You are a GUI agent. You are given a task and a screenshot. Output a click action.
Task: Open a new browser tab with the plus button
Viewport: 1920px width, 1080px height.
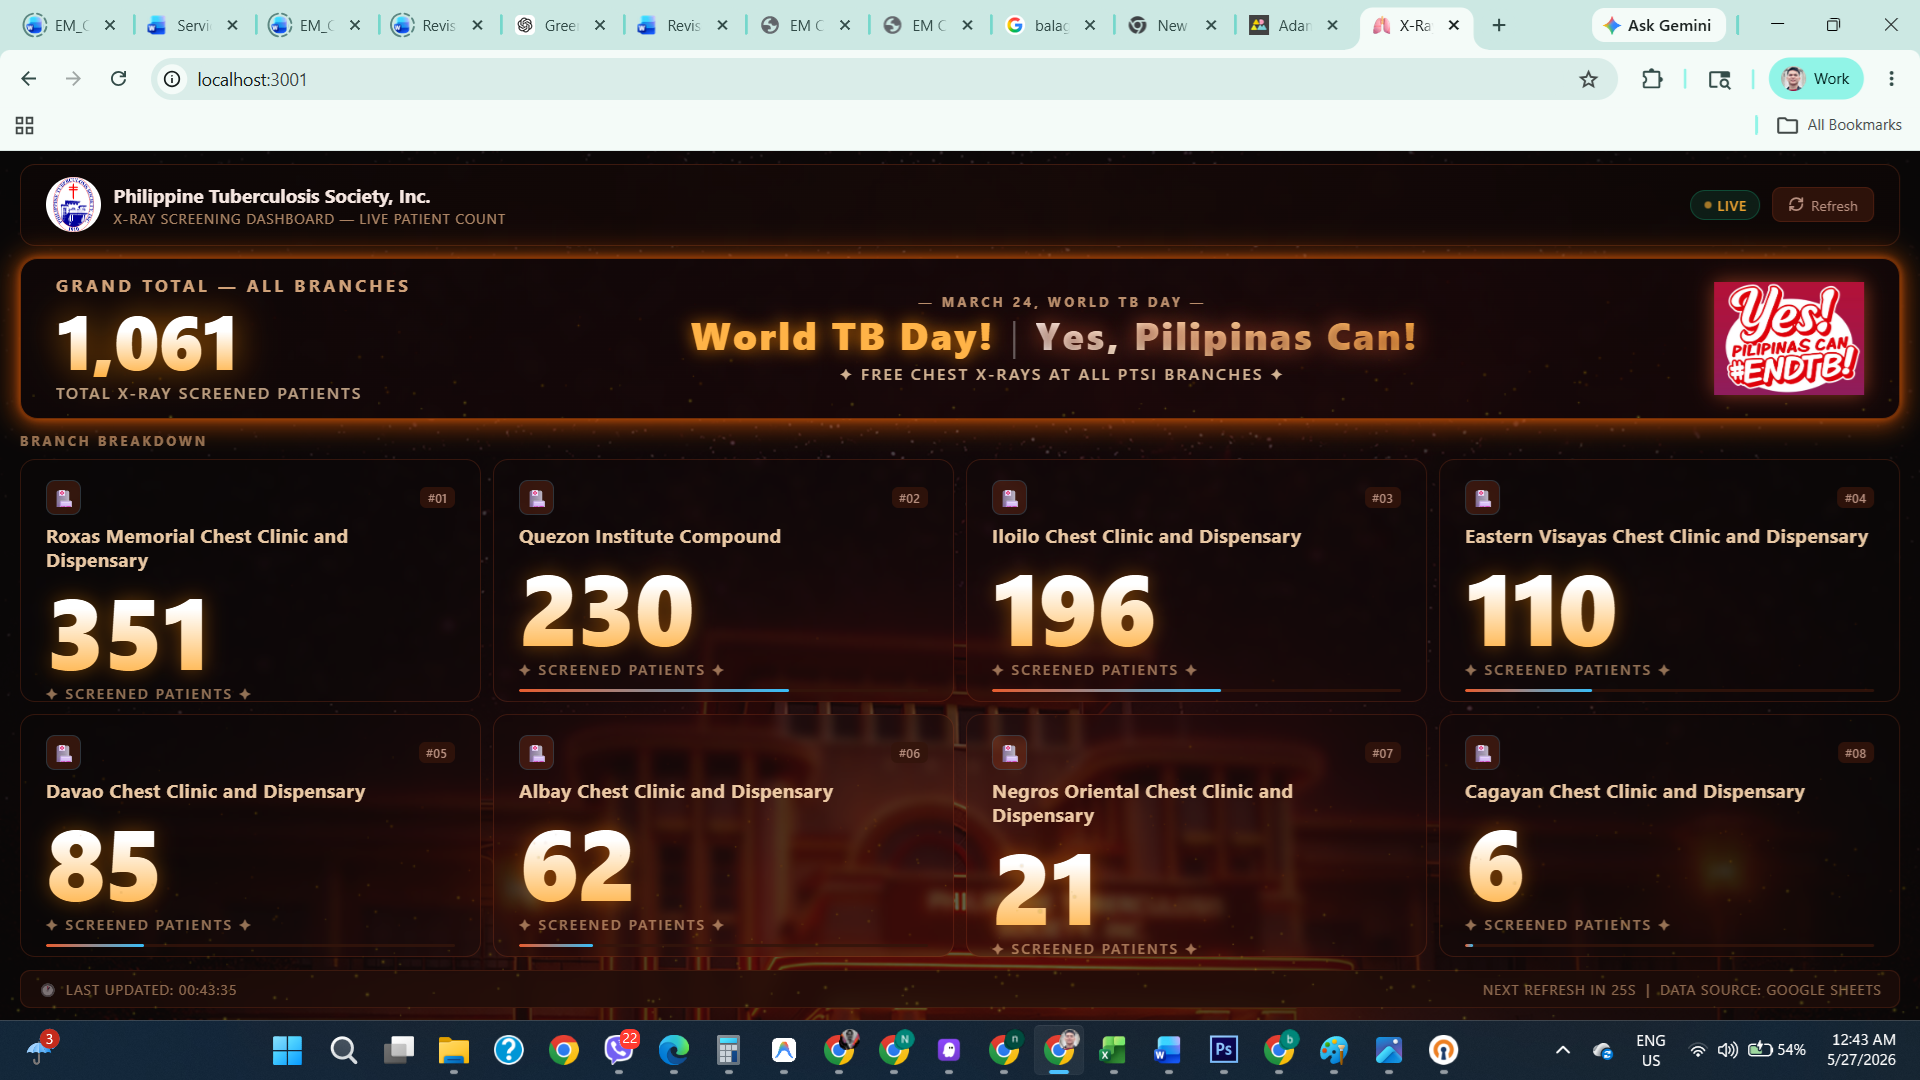pos(1498,25)
